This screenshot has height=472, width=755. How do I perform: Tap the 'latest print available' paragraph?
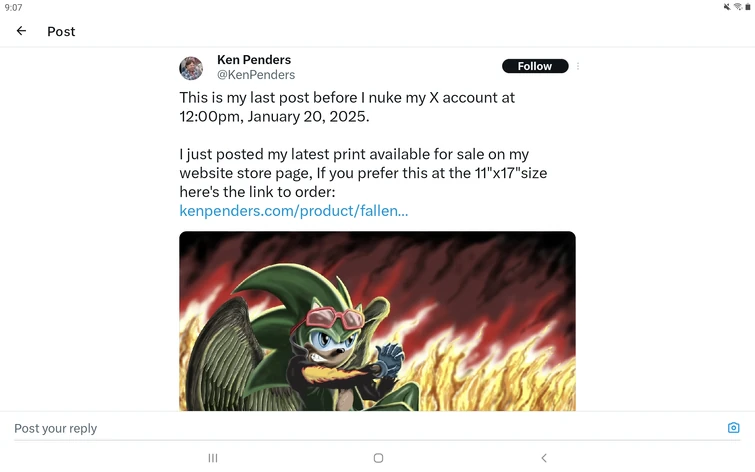363,173
